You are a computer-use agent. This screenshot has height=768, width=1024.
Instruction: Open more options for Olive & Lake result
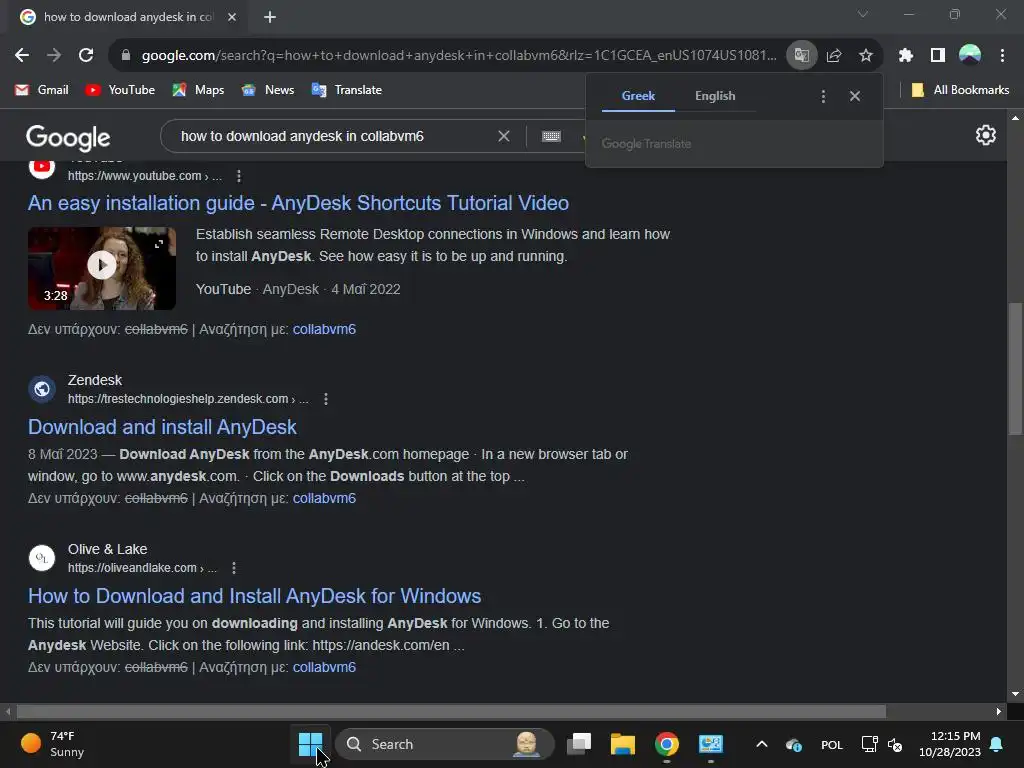pyautogui.click(x=234, y=568)
